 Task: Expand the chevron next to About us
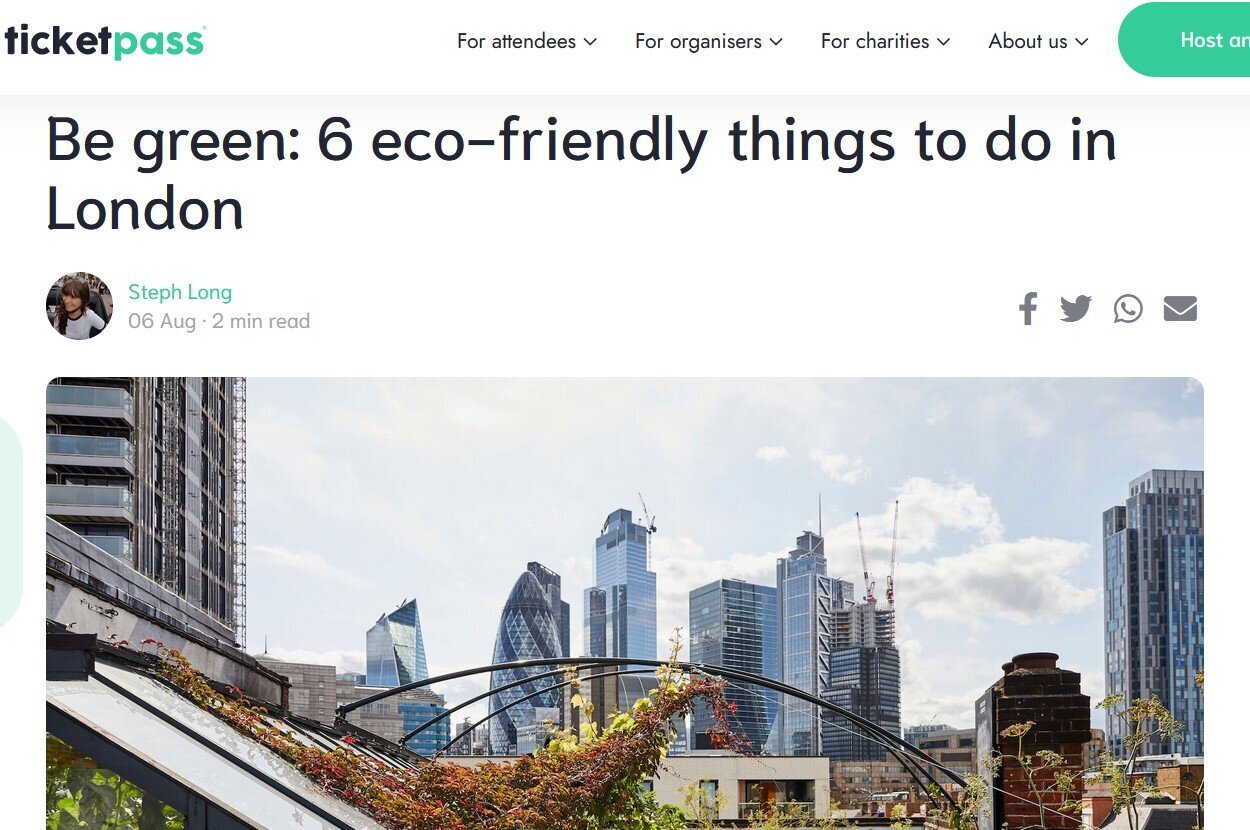click(x=1081, y=42)
